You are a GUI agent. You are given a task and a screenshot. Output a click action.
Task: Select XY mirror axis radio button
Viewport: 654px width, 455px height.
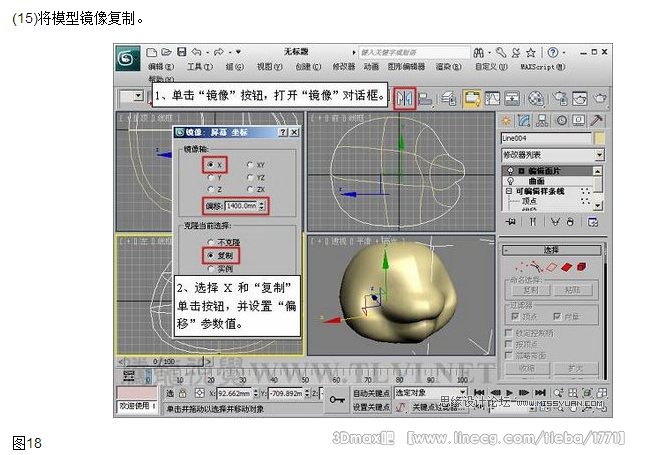(250, 165)
